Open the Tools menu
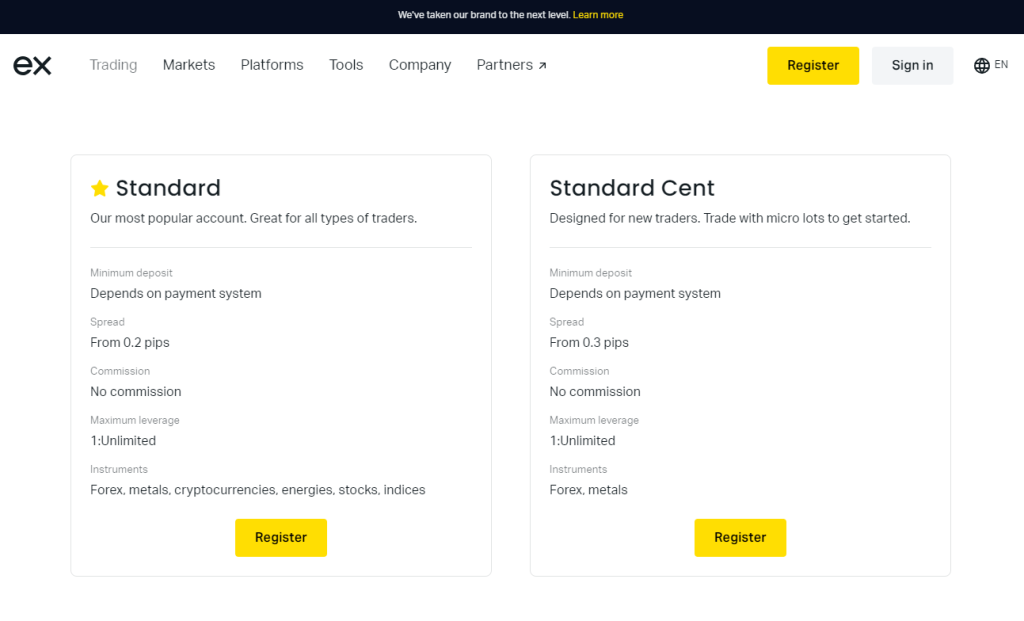The image size is (1024, 621). (346, 65)
